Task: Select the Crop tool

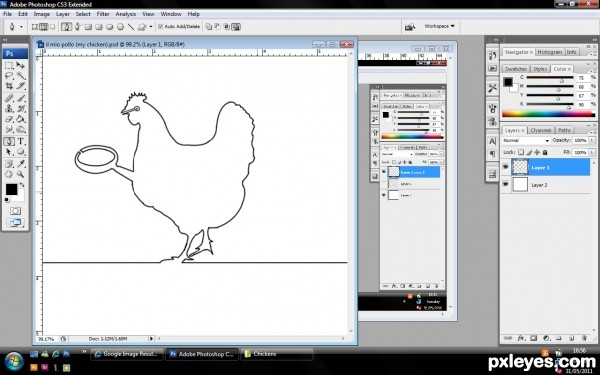Action: (x=9, y=86)
